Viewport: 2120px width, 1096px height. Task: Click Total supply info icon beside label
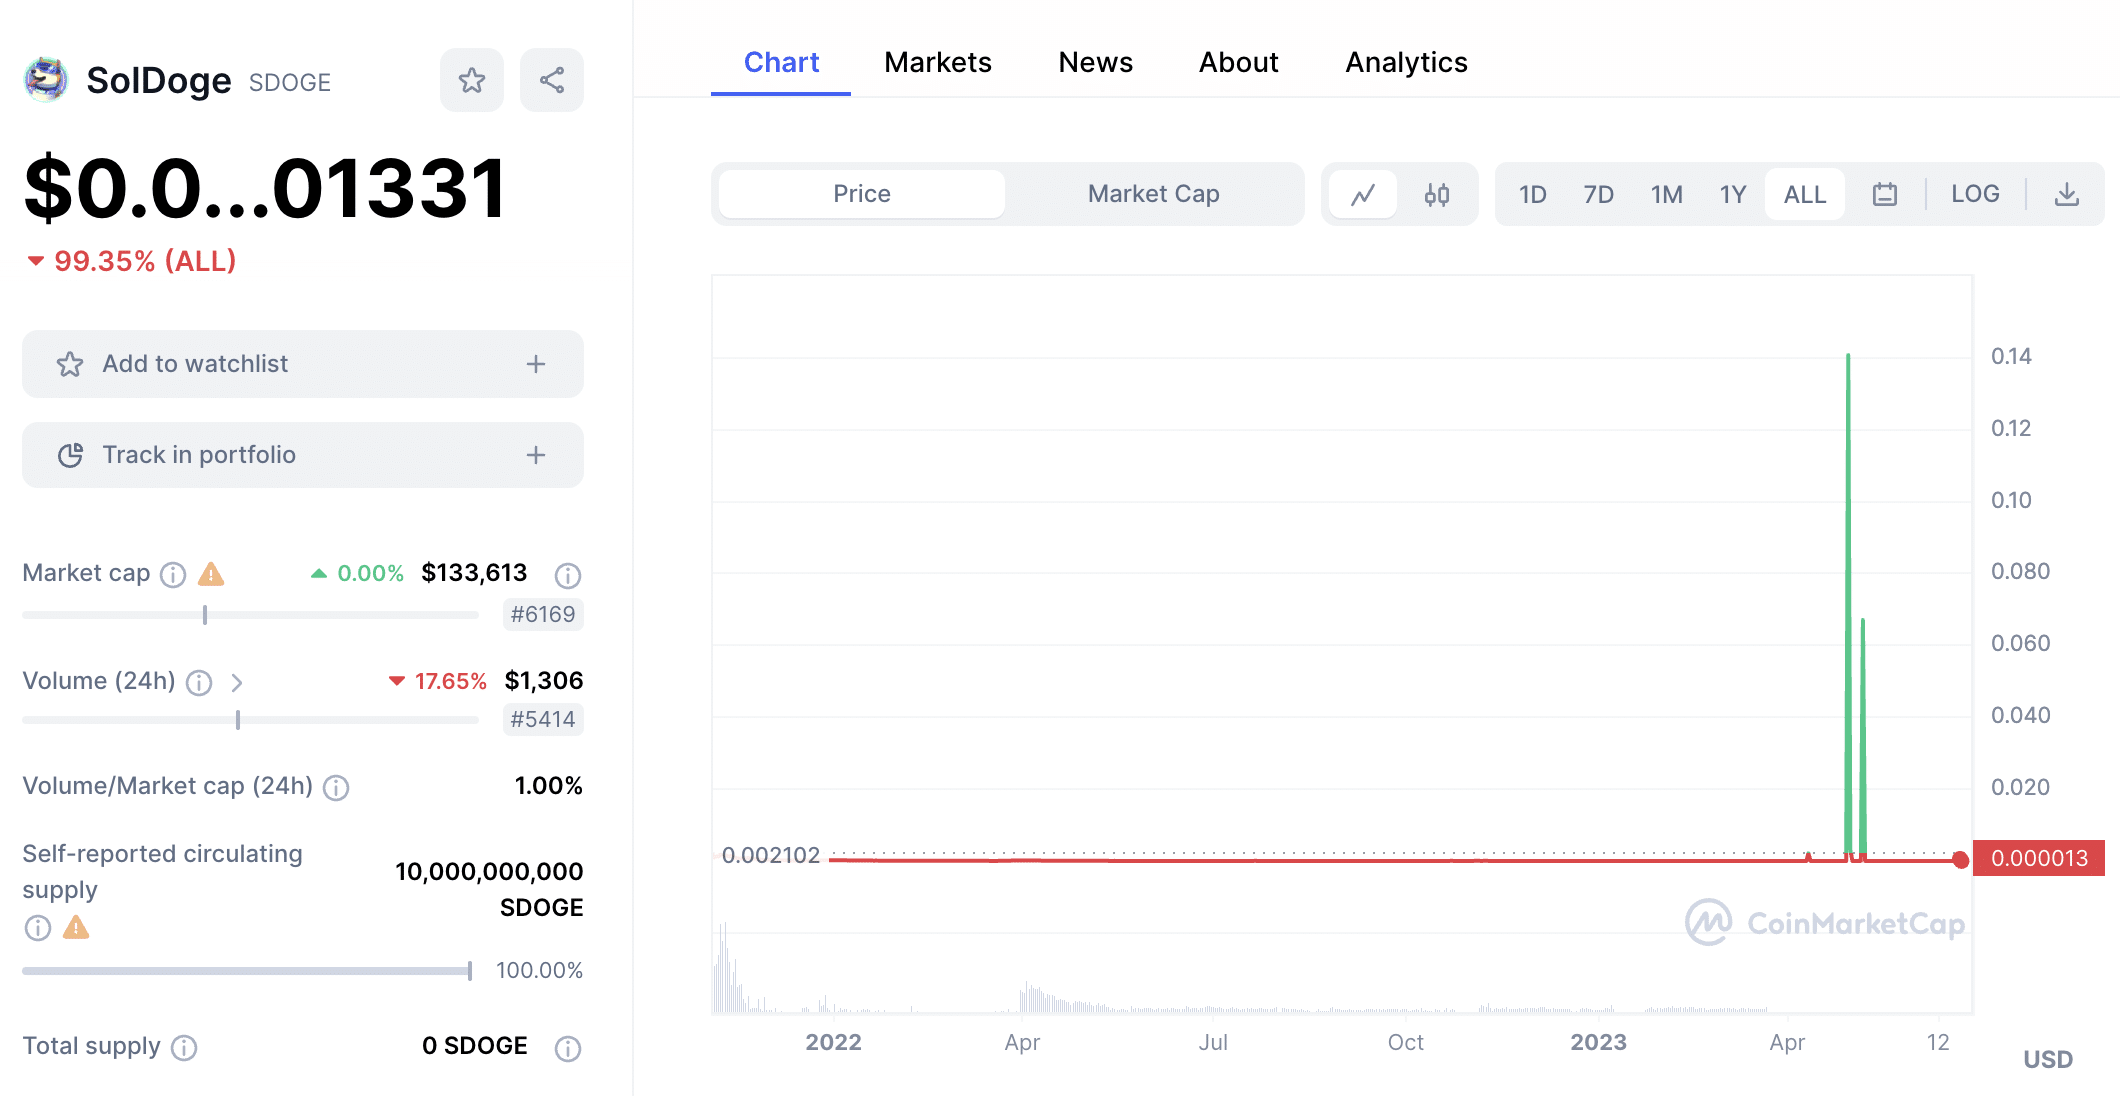(184, 1048)
